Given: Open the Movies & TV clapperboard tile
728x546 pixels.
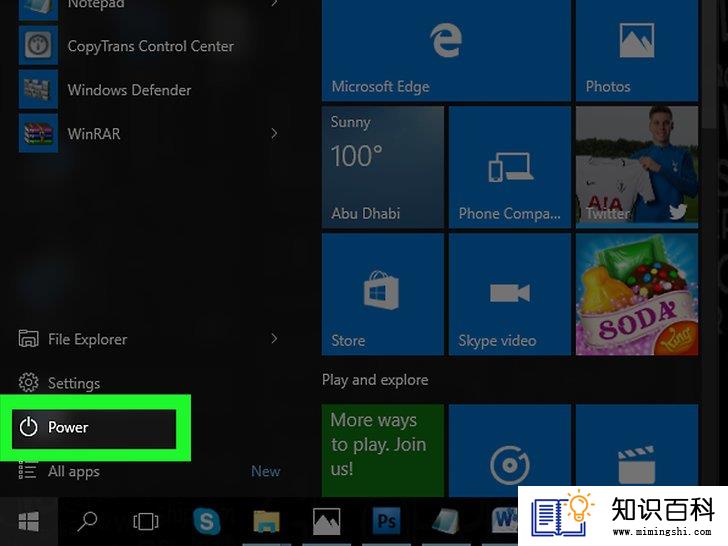Looking at the screenshot, I should point(637,445).
